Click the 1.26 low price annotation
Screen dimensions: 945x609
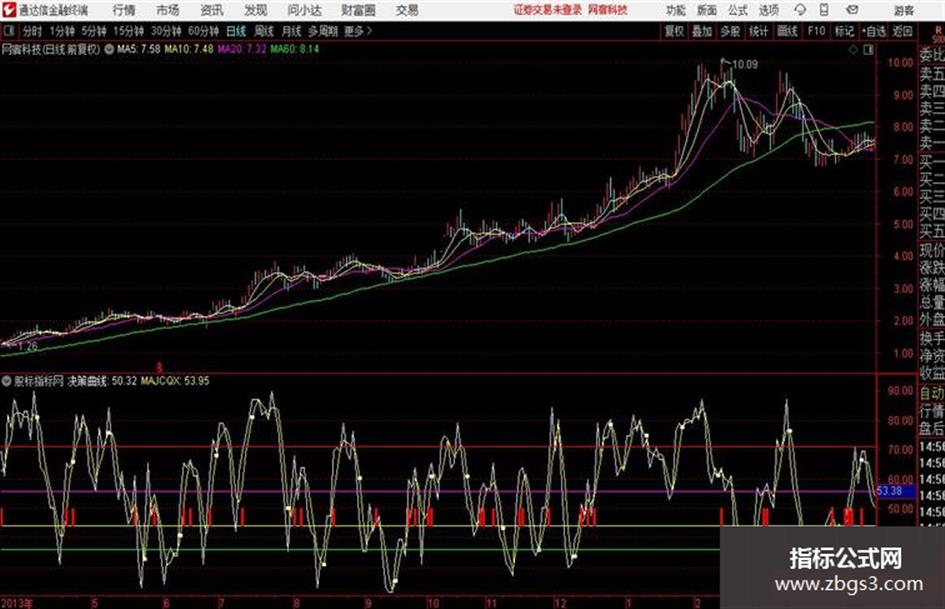pos(28,346)
